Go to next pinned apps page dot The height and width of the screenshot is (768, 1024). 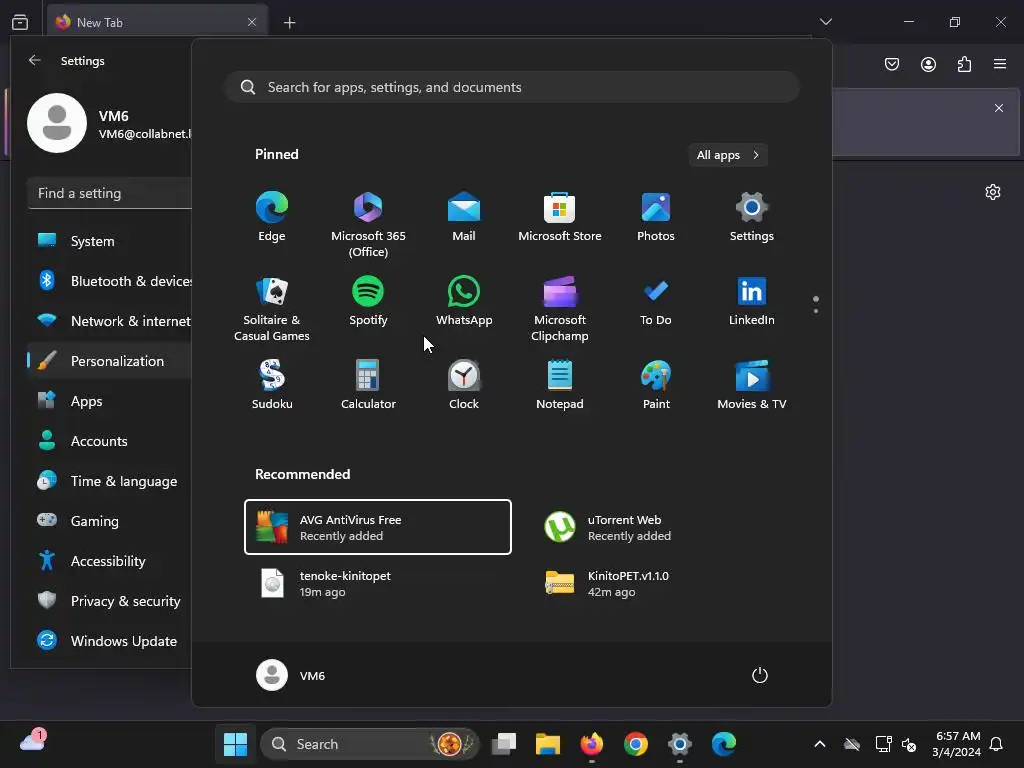point(816,311)
